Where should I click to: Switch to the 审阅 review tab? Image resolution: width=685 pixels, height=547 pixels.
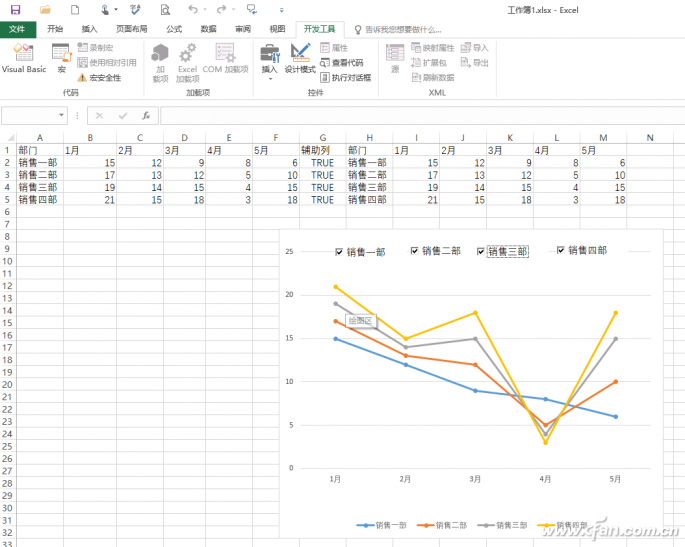pos(243,29)
